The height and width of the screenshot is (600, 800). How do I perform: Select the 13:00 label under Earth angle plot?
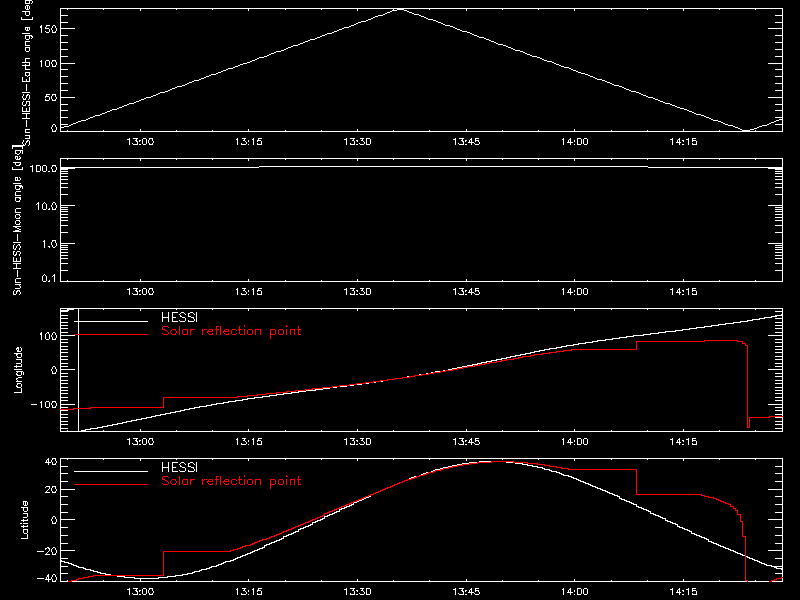point(140,142)
